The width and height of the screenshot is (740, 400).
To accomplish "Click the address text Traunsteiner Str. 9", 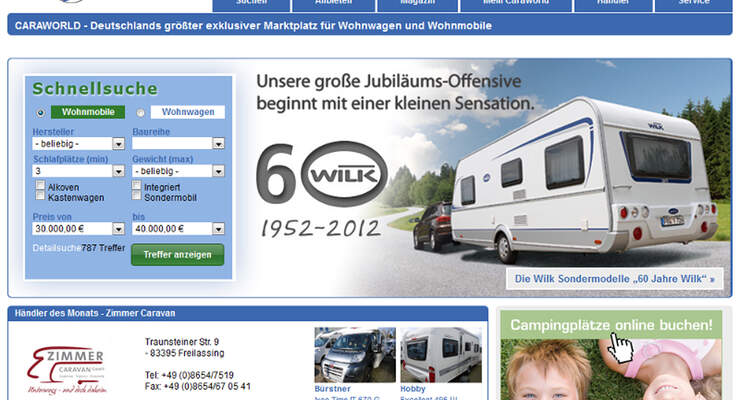I will tap(182, 342).
